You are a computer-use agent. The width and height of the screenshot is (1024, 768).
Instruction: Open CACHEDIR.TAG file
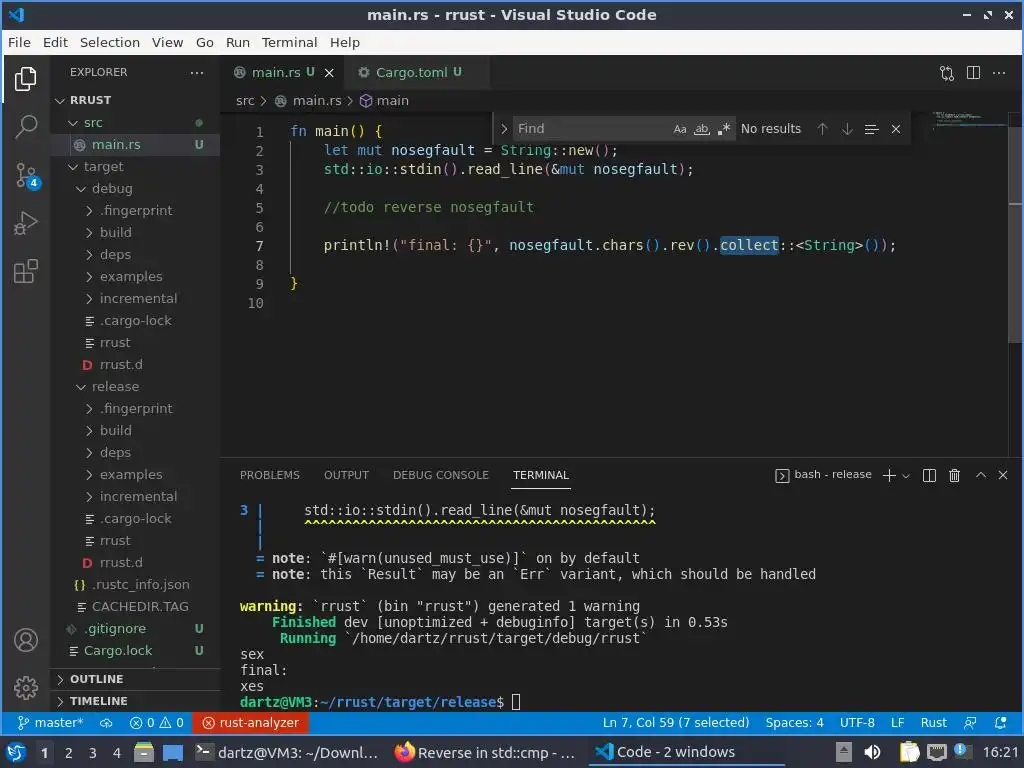pyautogui.click(x=136, y=607)
